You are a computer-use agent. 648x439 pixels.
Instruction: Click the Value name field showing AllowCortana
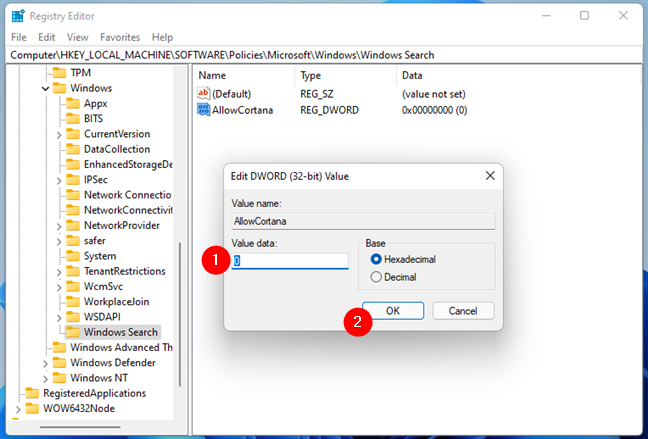[x=363, y=221]
